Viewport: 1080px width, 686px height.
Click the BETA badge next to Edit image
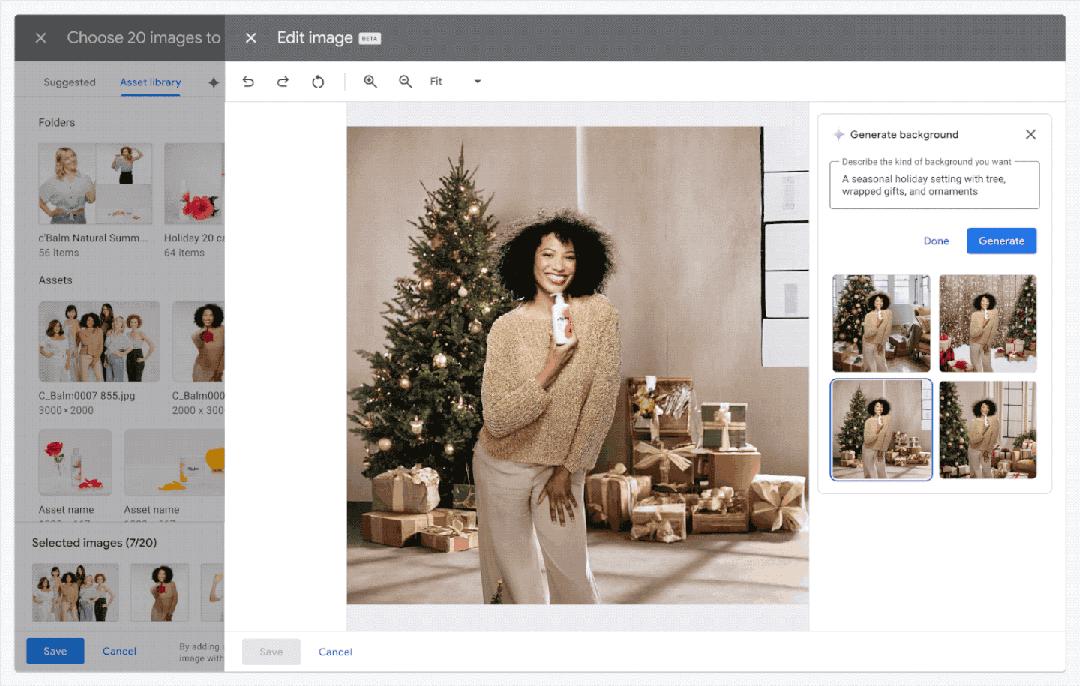pos(370,39)
